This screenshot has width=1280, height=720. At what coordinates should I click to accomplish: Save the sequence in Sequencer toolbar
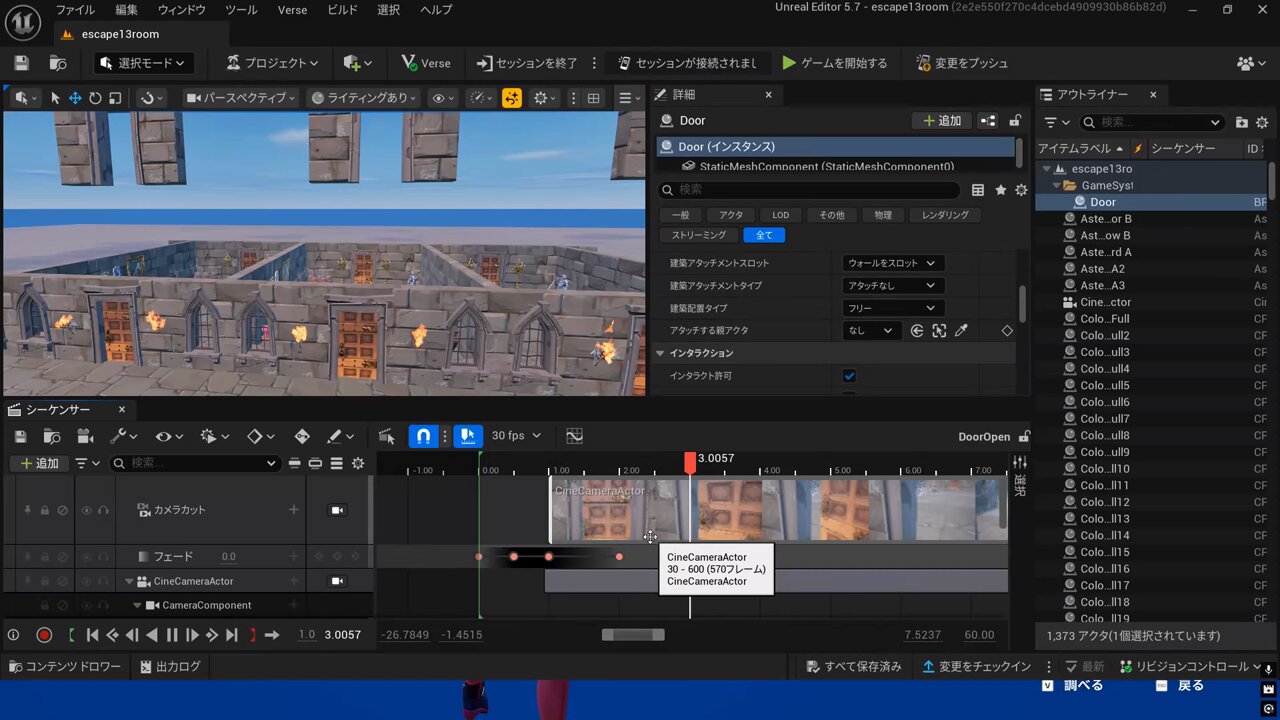[x=21, y=436]
